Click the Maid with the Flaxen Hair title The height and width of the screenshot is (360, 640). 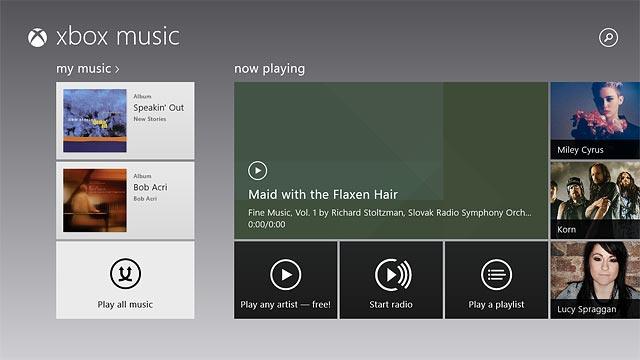tap(323, 194)
